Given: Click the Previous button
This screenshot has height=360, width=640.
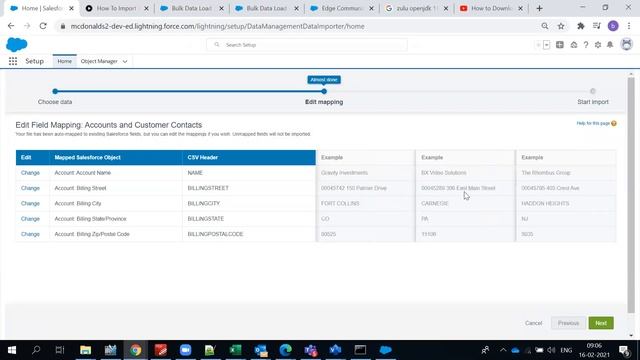Looking at the screenshot, I should tap(568, 323).
